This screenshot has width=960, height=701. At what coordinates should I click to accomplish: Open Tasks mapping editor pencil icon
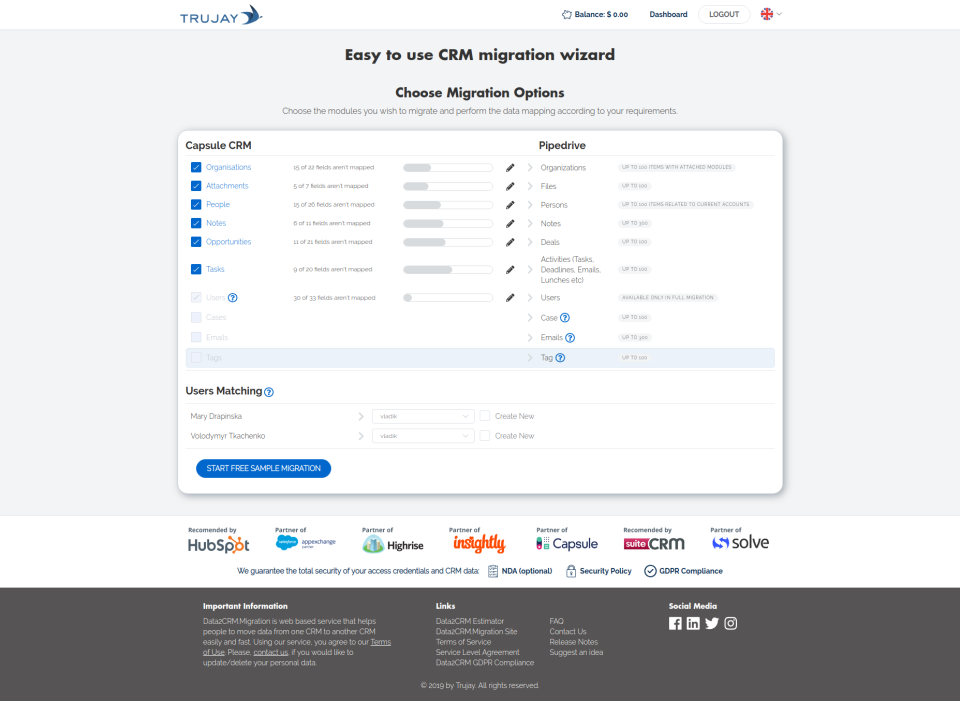click(x=510, y=269)
